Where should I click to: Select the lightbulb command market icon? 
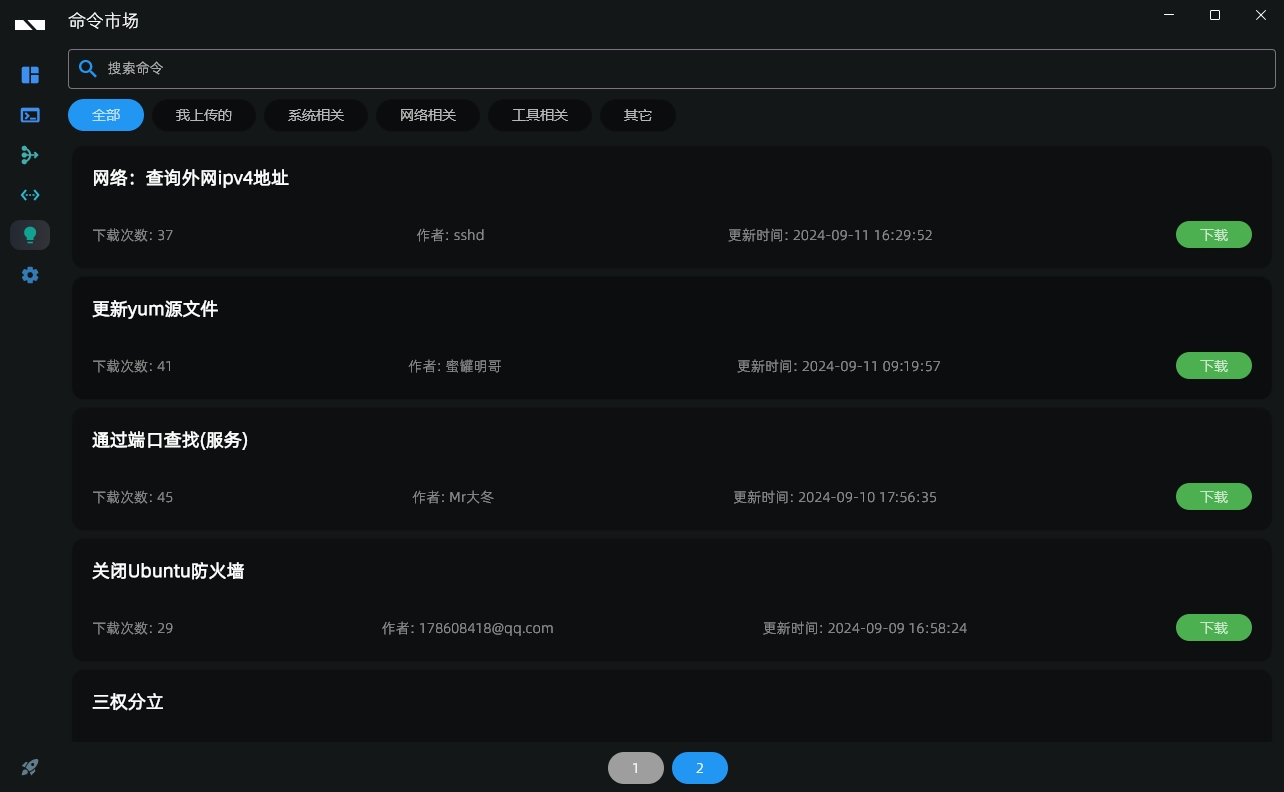(30, 235)
